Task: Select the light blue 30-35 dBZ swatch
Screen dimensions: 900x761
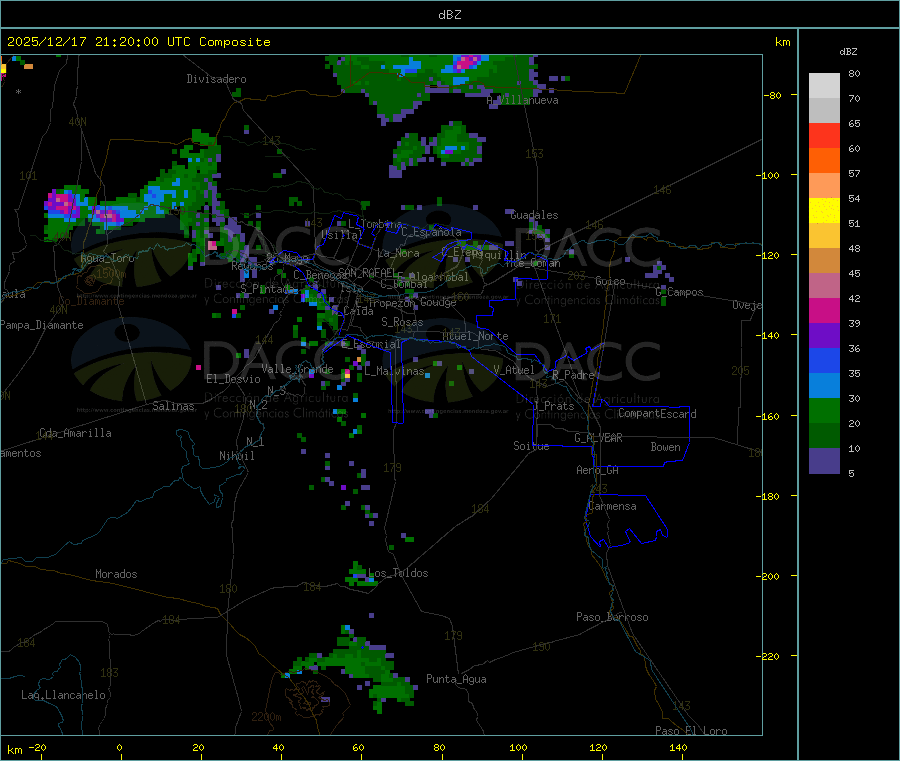Action: 824,386
